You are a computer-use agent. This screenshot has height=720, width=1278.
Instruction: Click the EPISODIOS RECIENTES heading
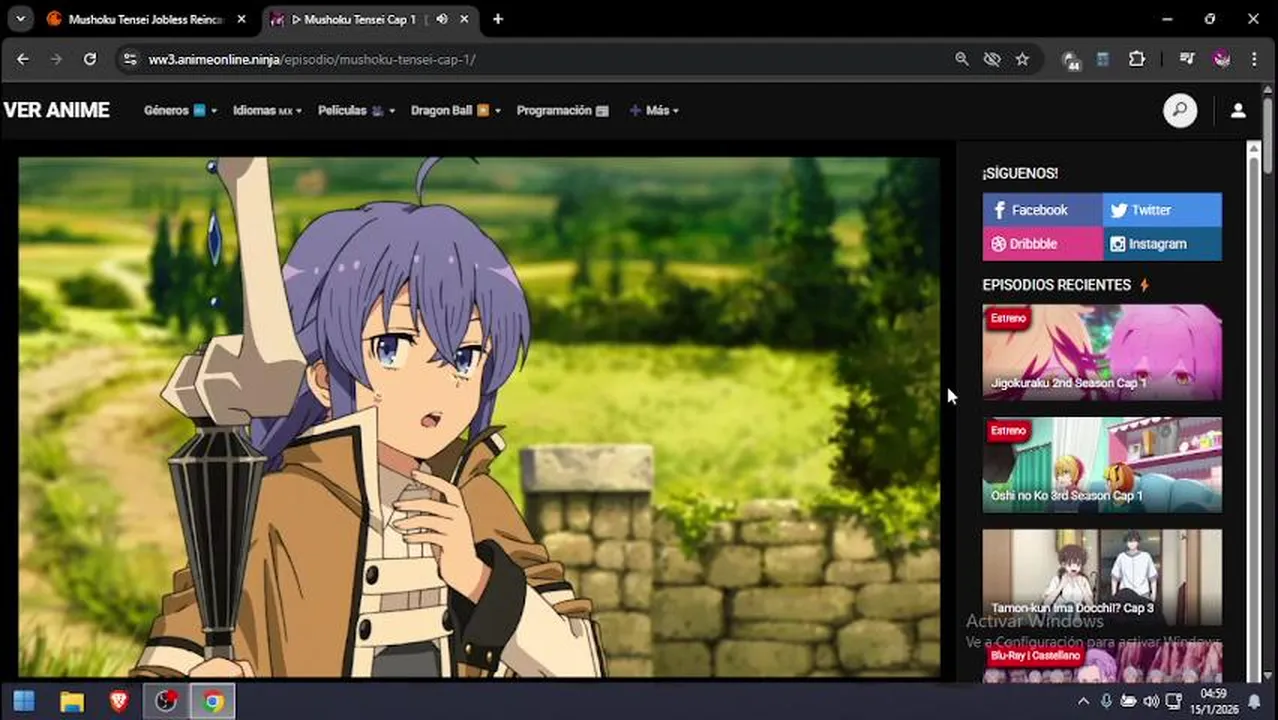coord(1056,285)
